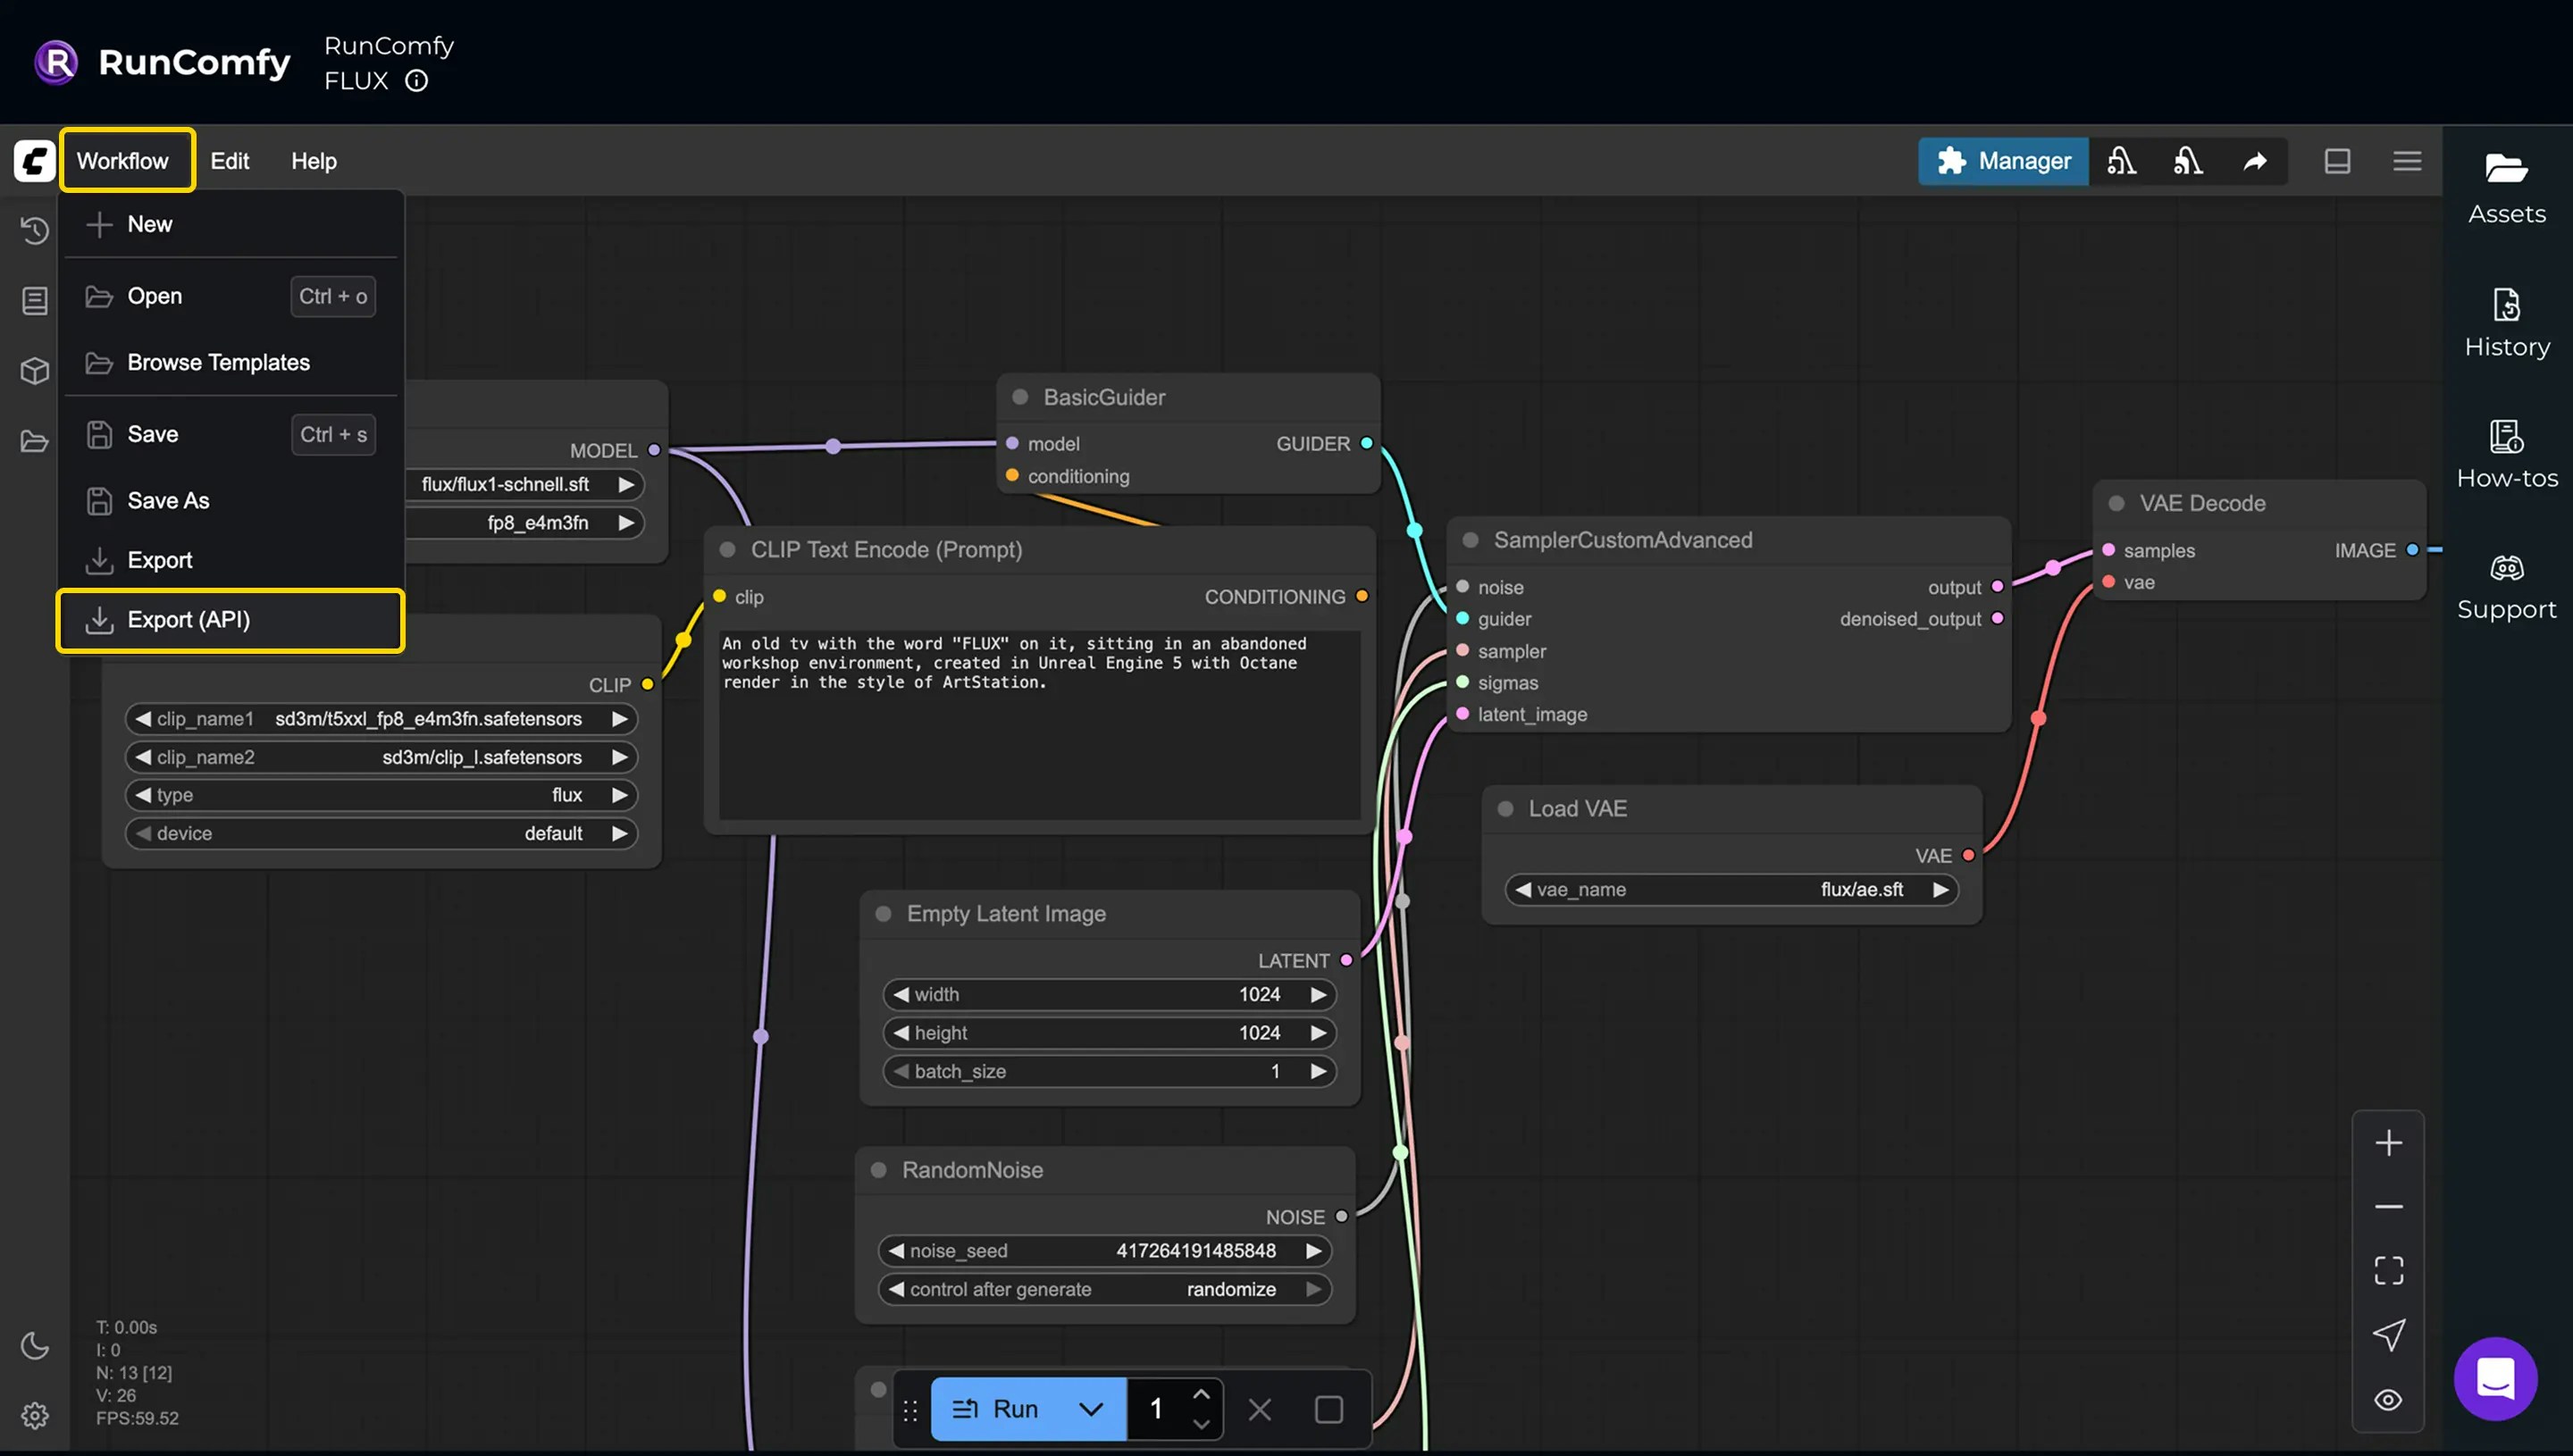Open the Assets panel
2573x1456 pixels.
[2507, 188]
